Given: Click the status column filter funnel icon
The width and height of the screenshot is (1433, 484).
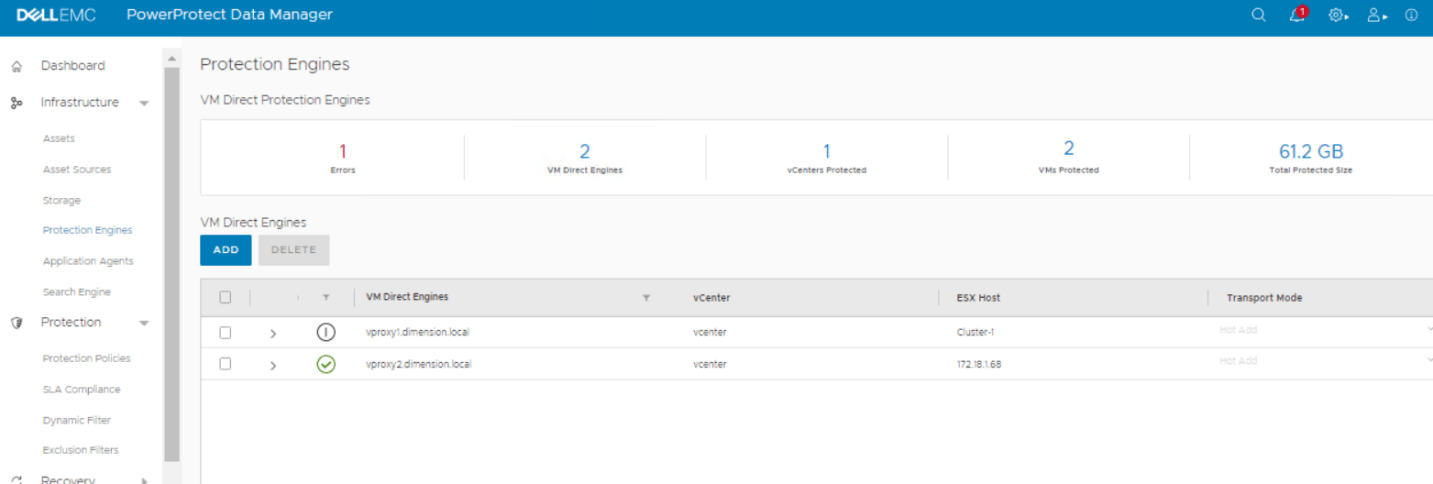Looking at the screenshot, I should click(x=326, y=298).
